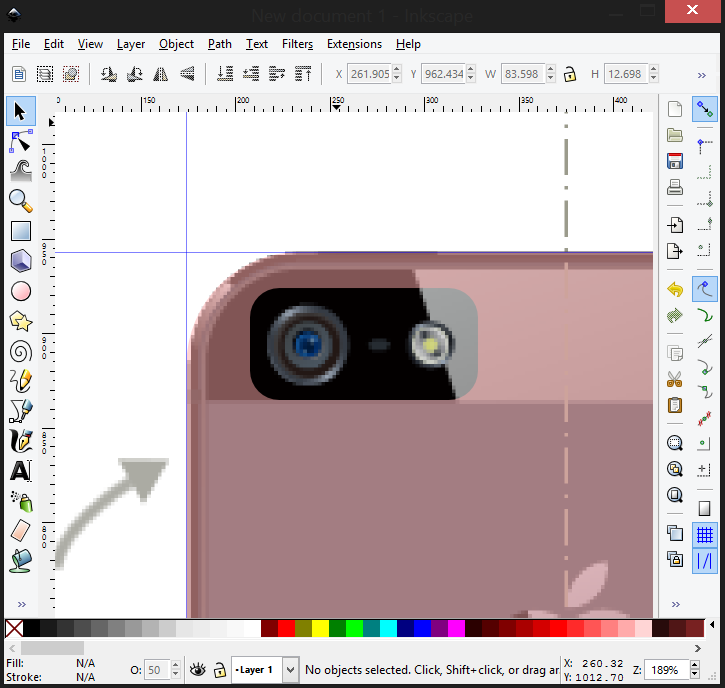Open the Edit menu

coord(54,44)
